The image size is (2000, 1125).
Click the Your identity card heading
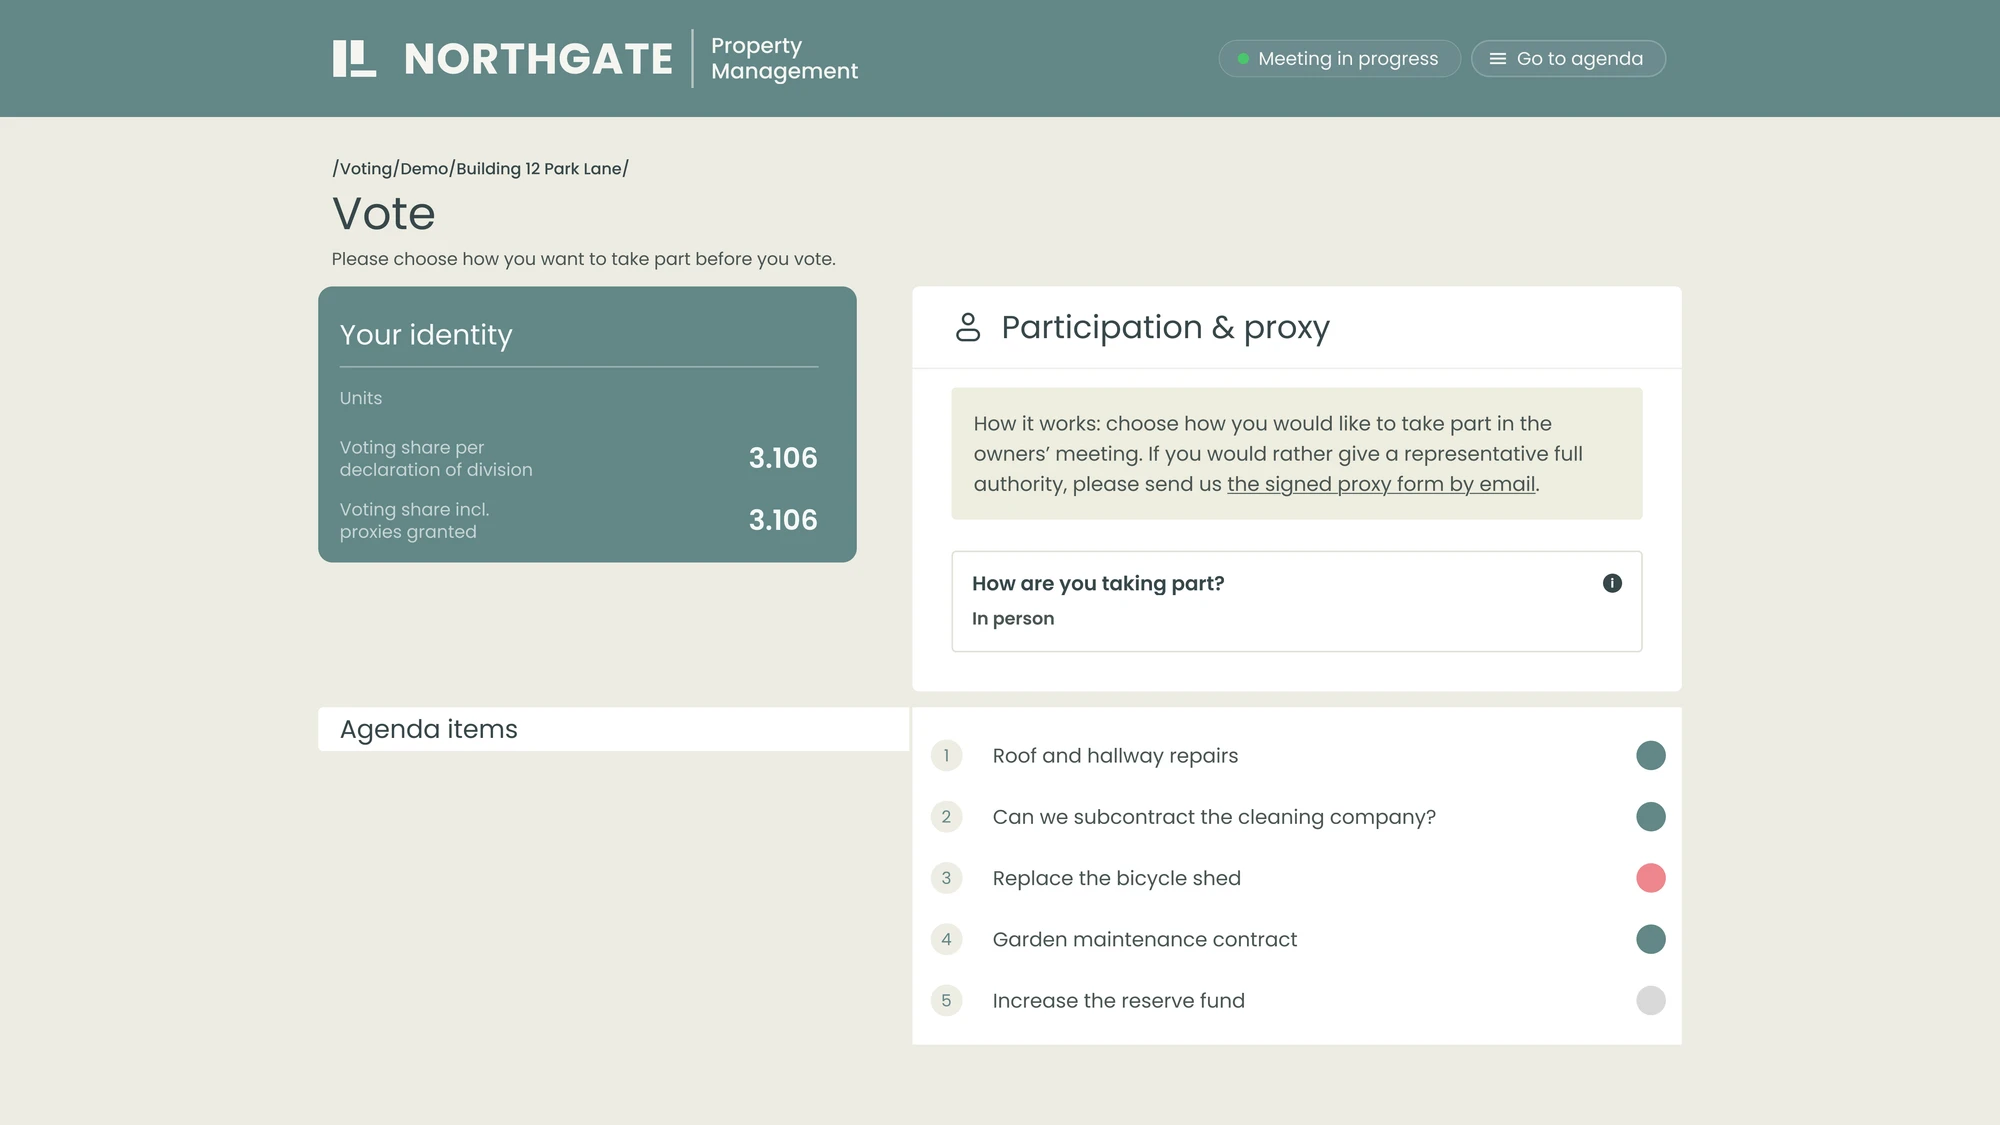(426, 334)
